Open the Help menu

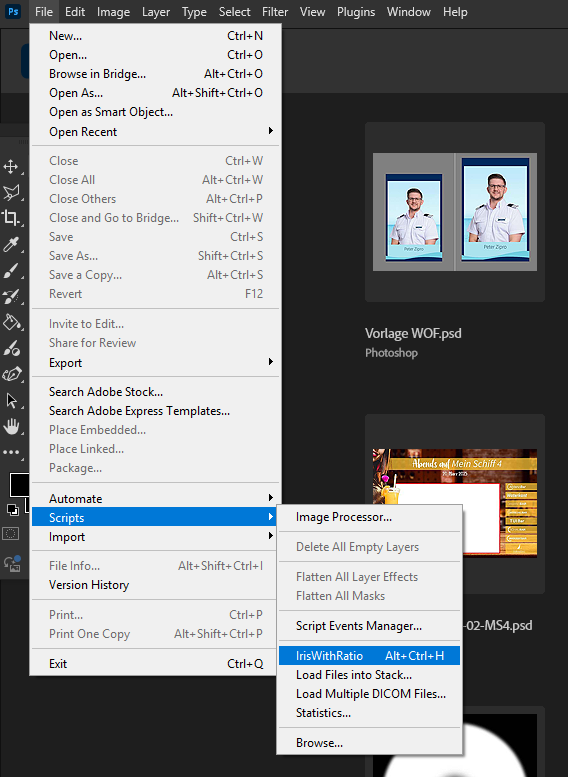tap(455, 12)
